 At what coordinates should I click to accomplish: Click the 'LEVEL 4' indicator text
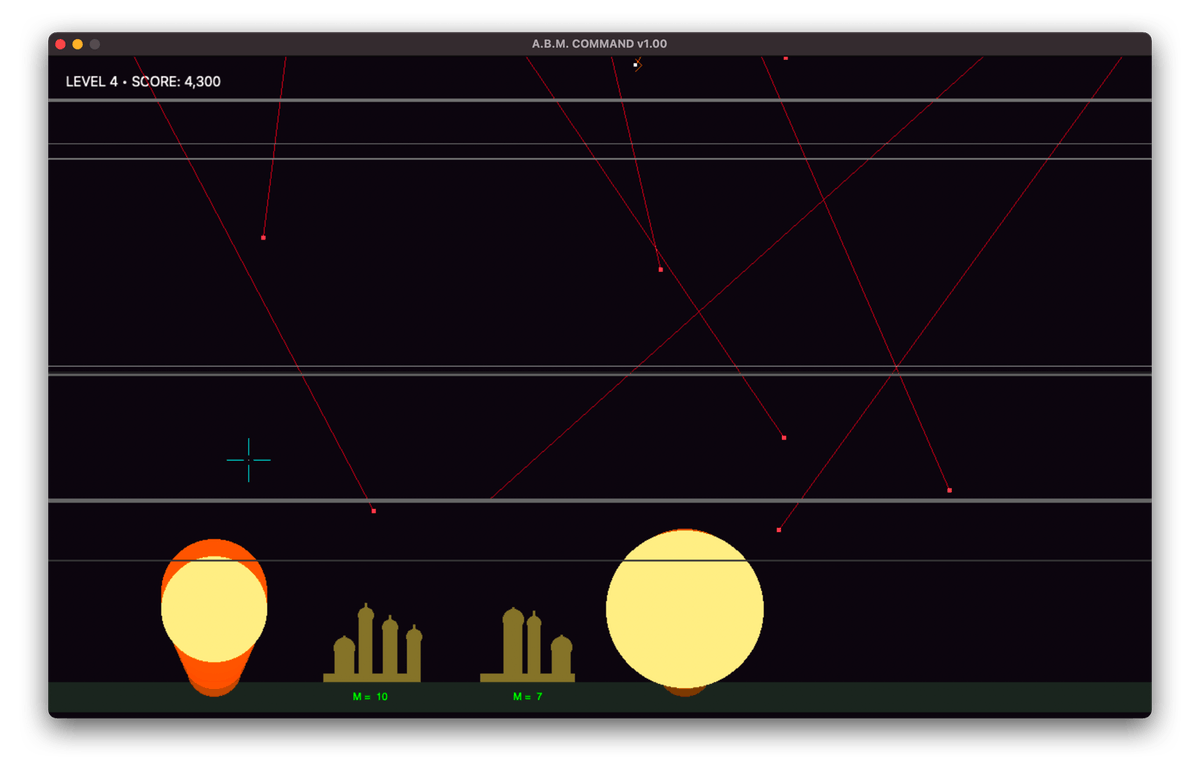tap(91, 82)
